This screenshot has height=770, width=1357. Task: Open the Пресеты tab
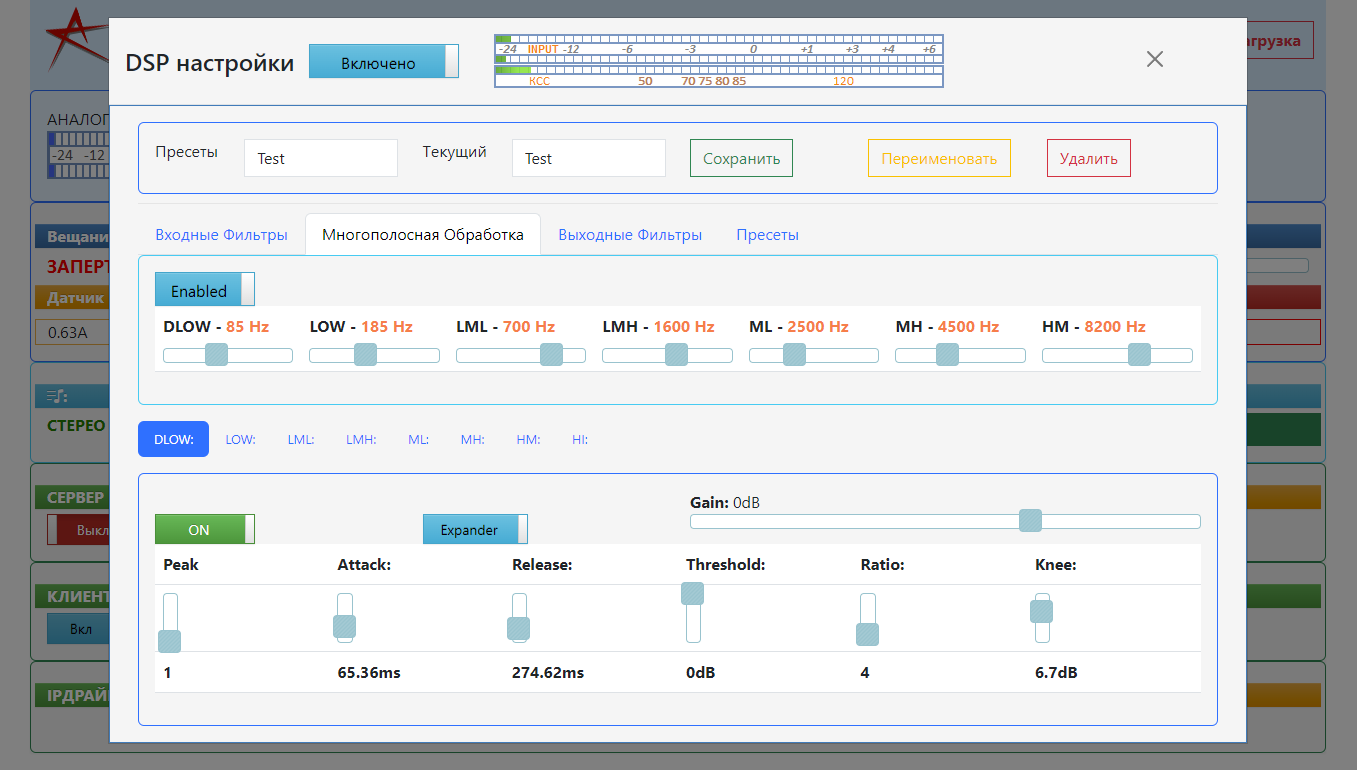(767, 235)
